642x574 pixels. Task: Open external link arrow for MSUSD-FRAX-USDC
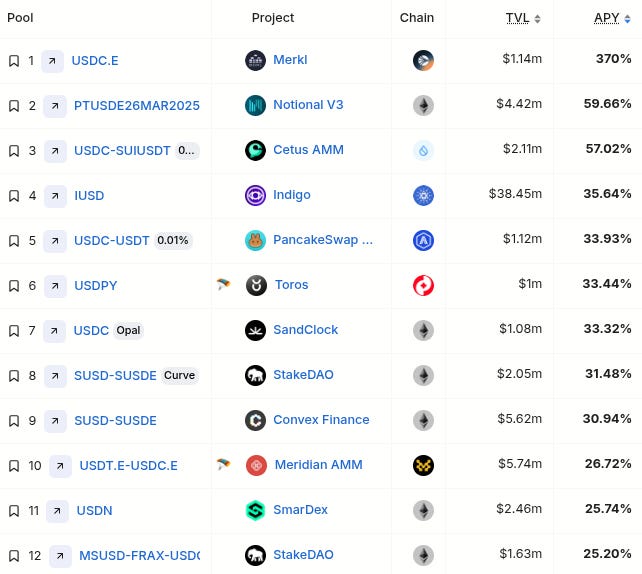click(x=61, y=557)
